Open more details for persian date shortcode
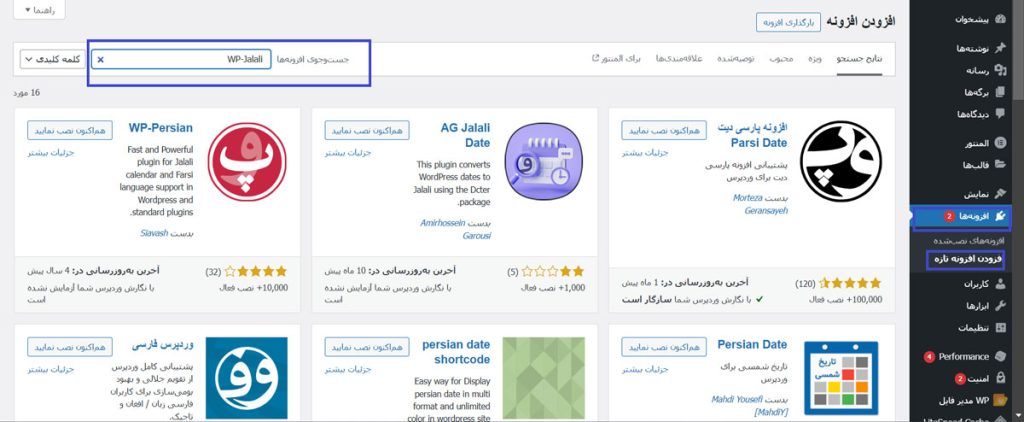The width and height of the screenshot is (1024, 422). 348,370
